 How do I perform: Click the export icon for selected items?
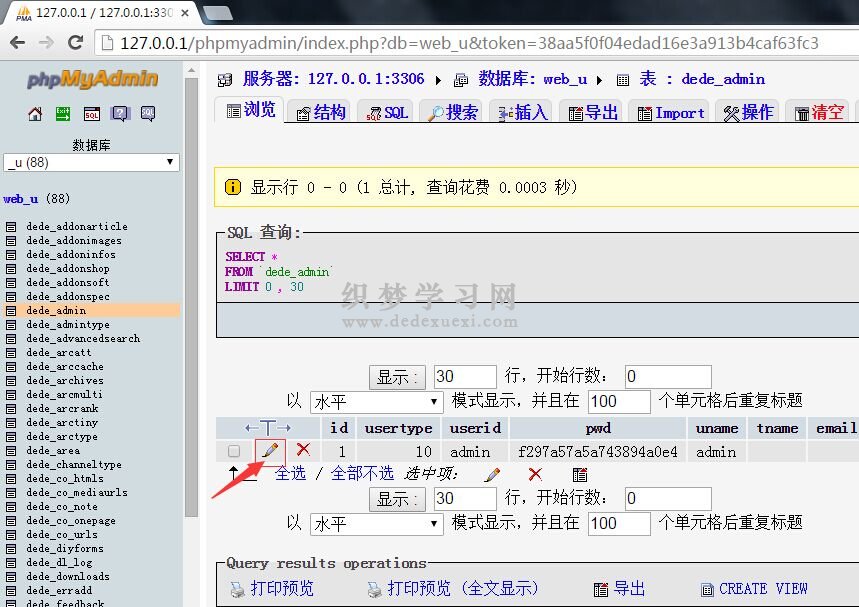[580, 474]
